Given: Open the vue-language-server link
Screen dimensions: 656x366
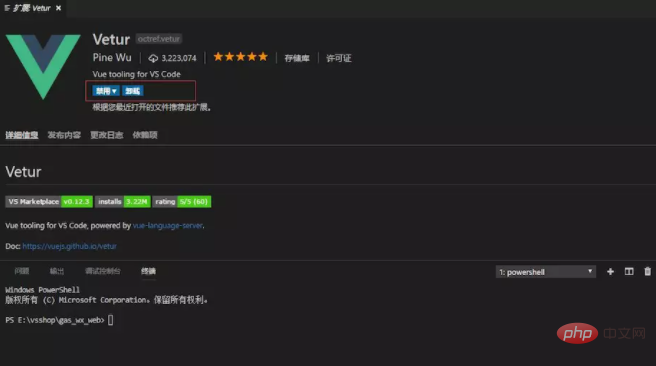Looking at the screenshot, I should pyautogui.click(x=168, y=225).
